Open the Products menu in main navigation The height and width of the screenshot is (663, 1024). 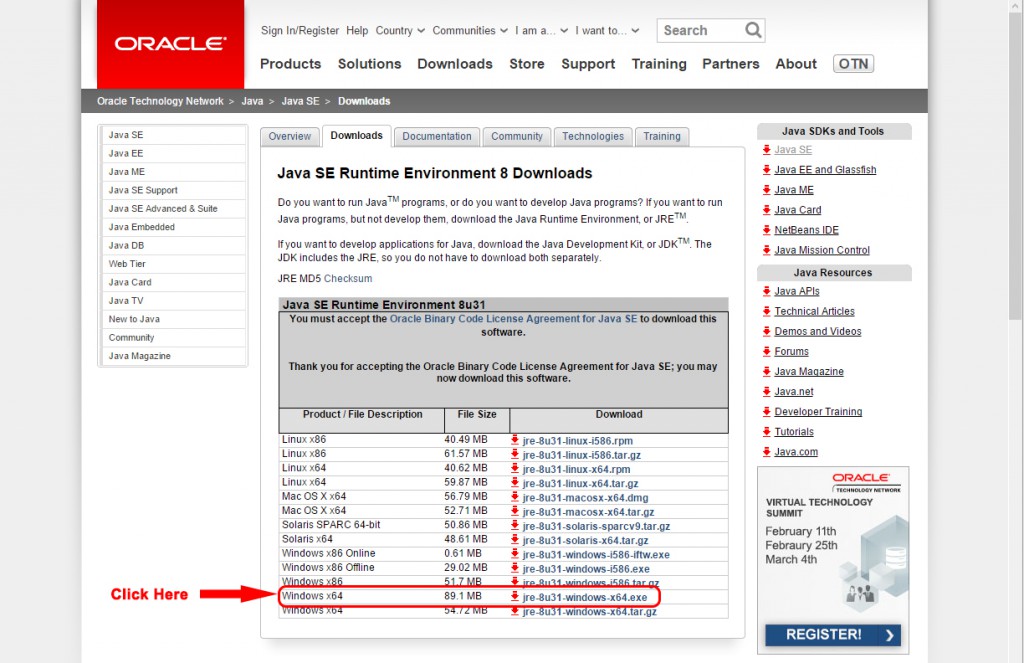(x=291, y=64)
